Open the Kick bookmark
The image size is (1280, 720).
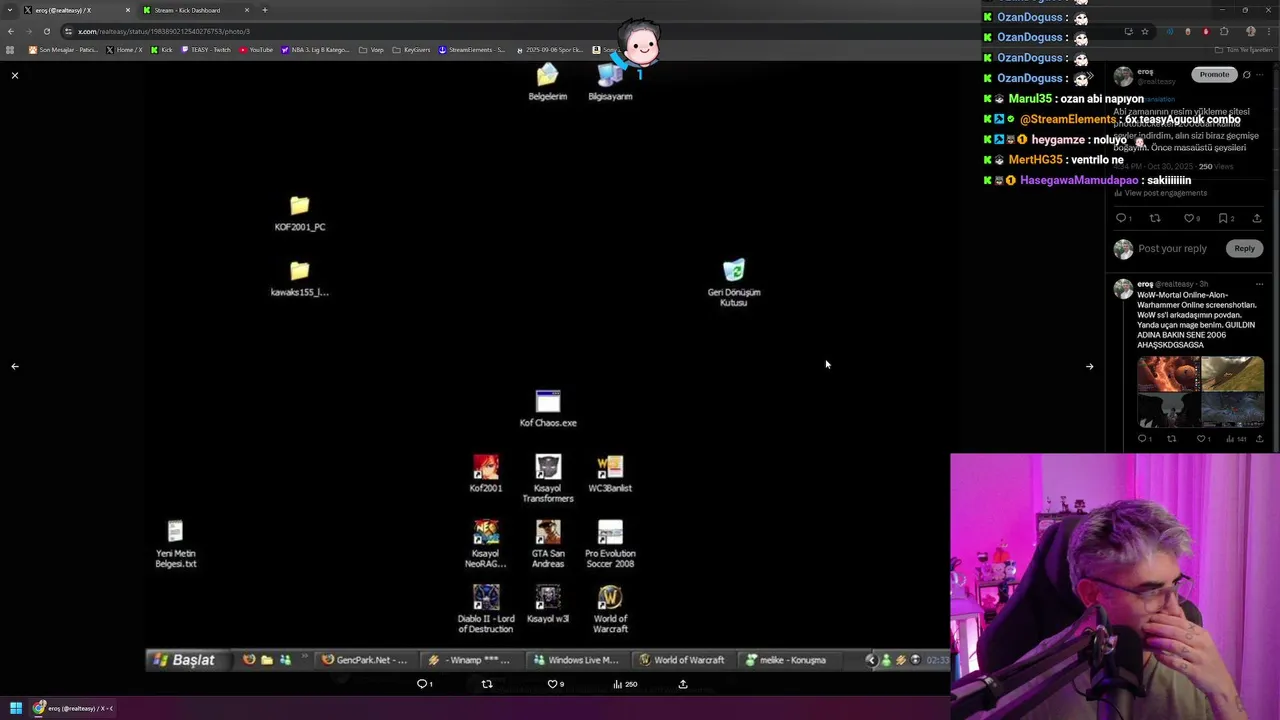click(161, 49)
